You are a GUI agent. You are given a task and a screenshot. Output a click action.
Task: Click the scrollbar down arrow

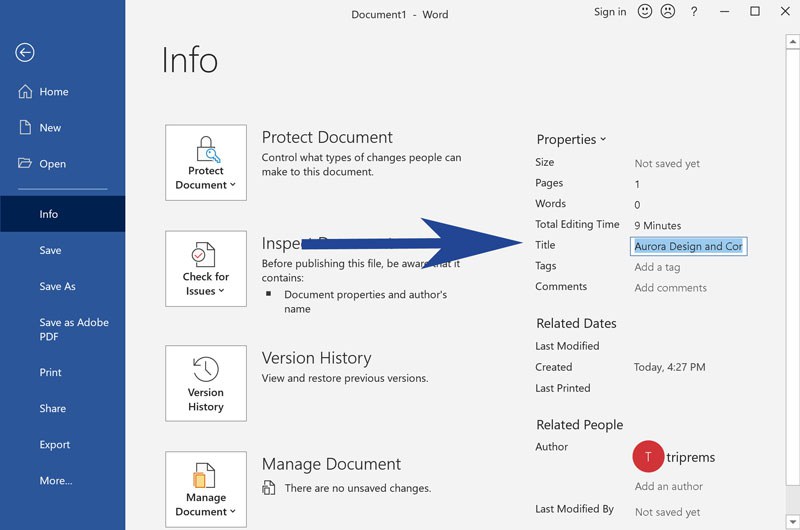(x=792, y=522)
